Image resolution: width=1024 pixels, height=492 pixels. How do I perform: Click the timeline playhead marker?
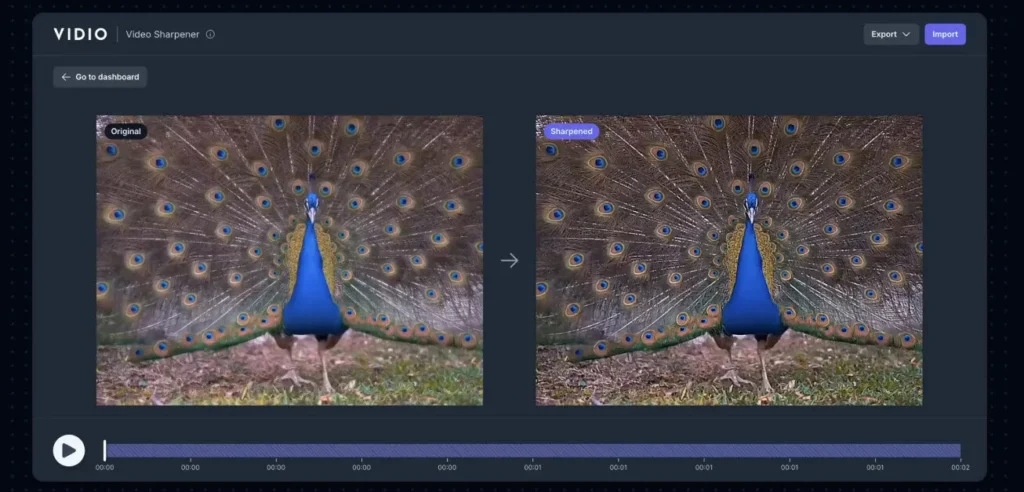click(x=104, y=450)
